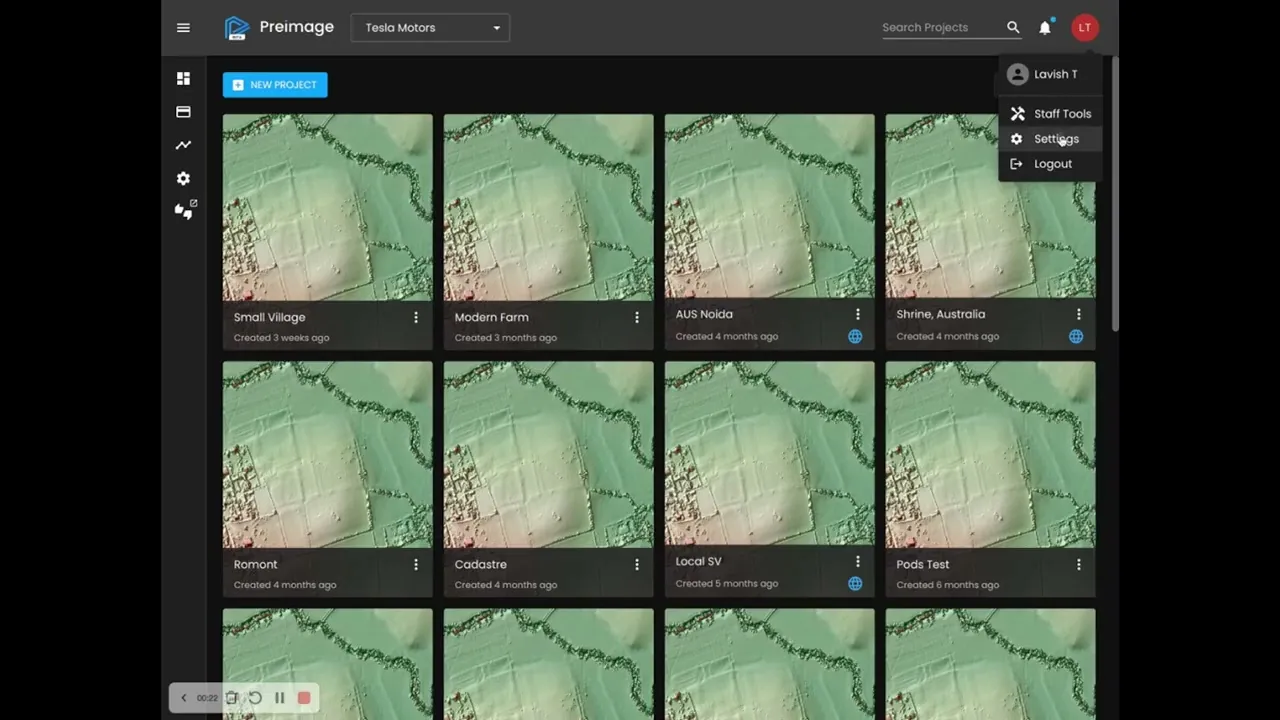Click the globe icon on AUS Noida
1280x720 pixels.
[x=855, y=337]
